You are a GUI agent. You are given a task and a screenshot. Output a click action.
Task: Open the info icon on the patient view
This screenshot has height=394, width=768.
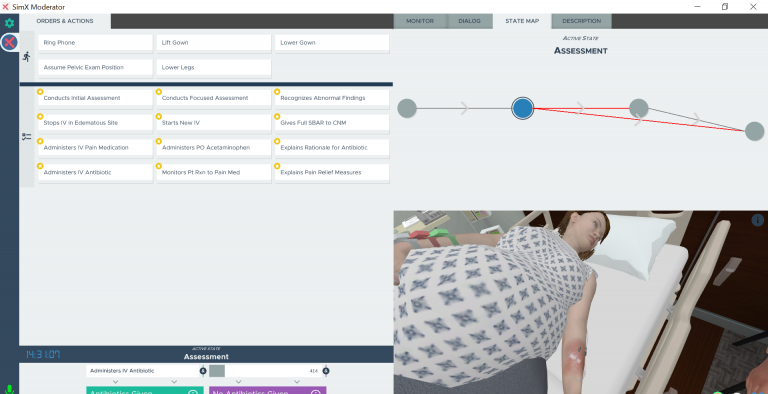point(757,220)
